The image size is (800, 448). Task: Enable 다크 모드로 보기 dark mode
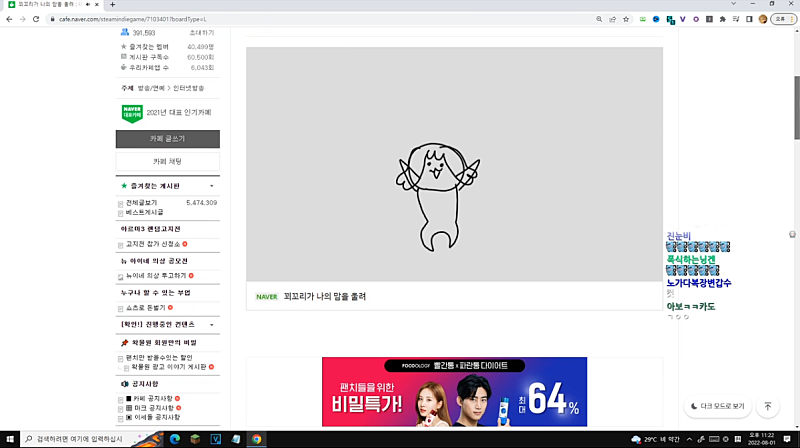pyautogui.click(x=717, y=407)
